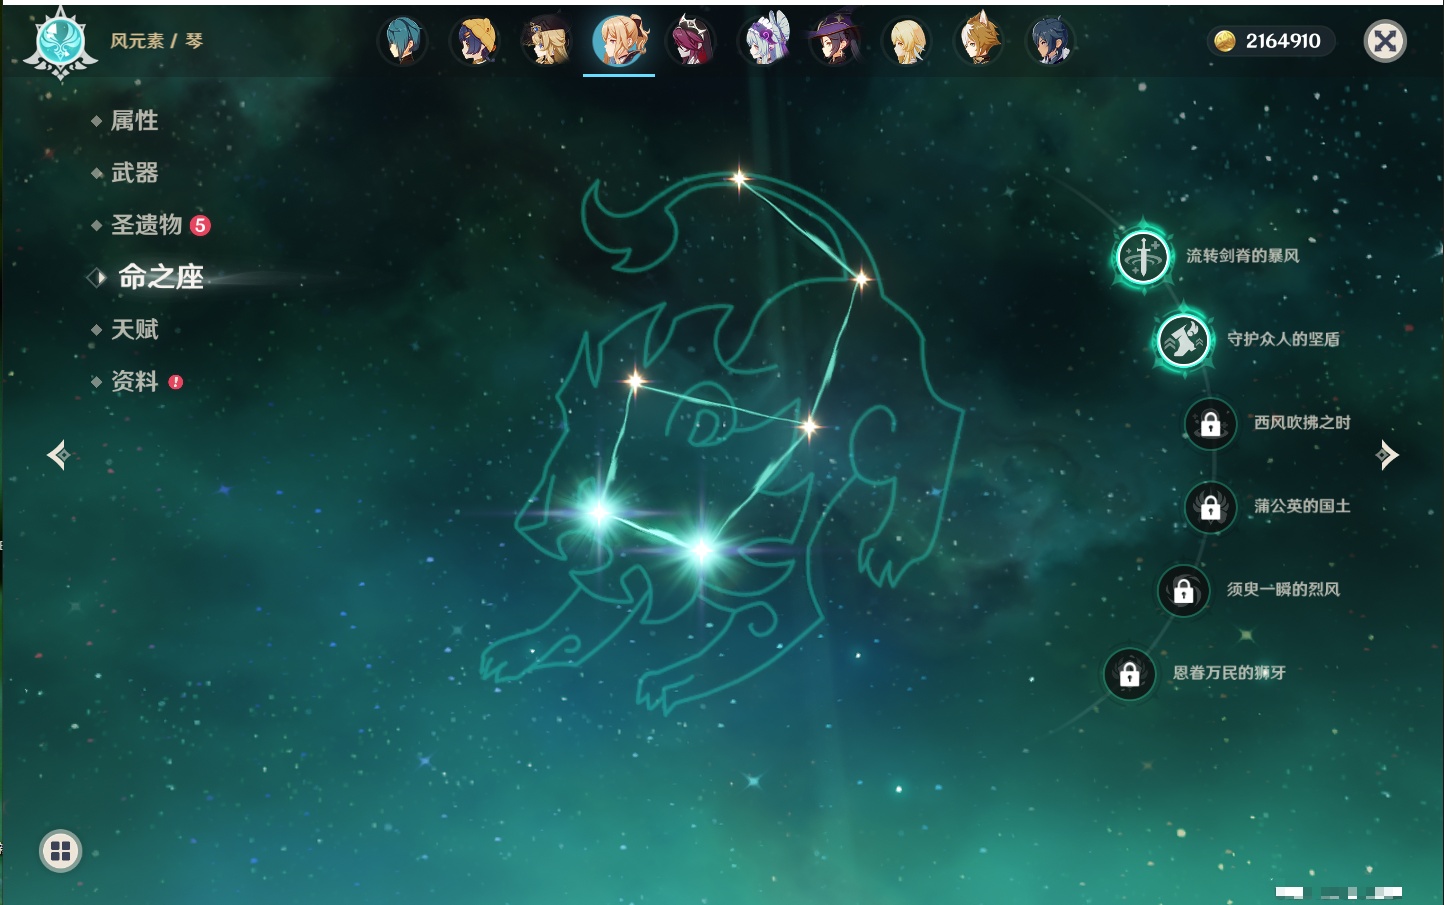Click the locked 须臾一瞬的烈风 constellation
Viewport: 1444px width, 905px height.
tap(1184, 590)
